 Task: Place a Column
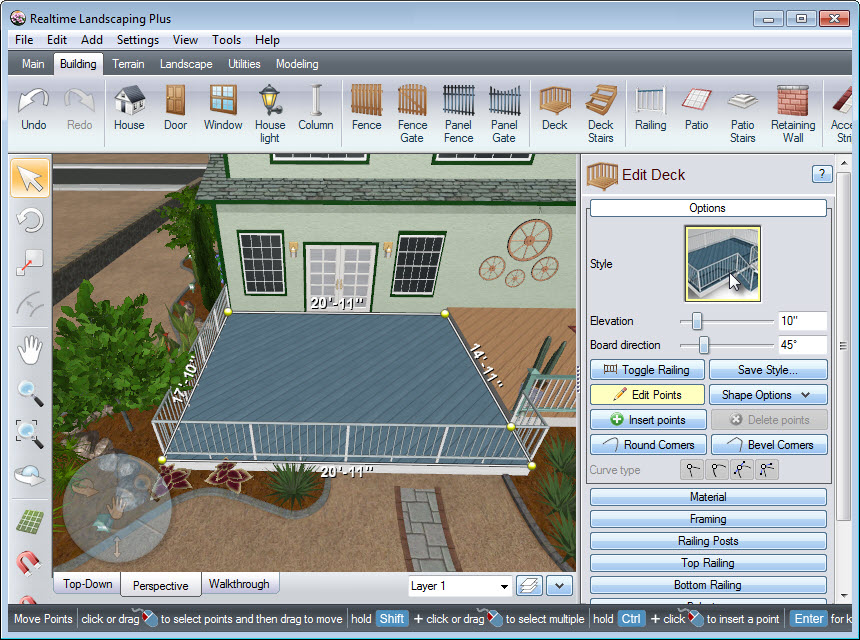coord(316,109)
